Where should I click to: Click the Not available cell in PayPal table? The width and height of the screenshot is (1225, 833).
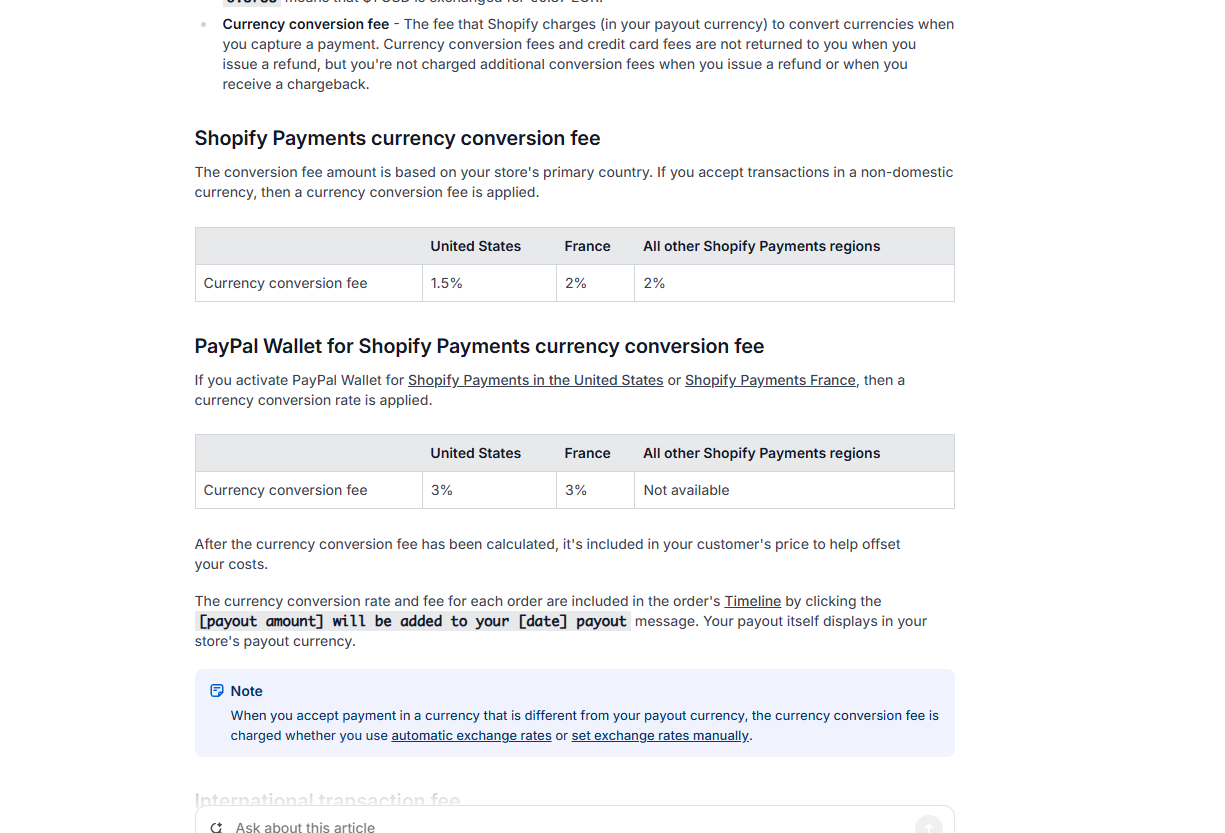[686, 490]
